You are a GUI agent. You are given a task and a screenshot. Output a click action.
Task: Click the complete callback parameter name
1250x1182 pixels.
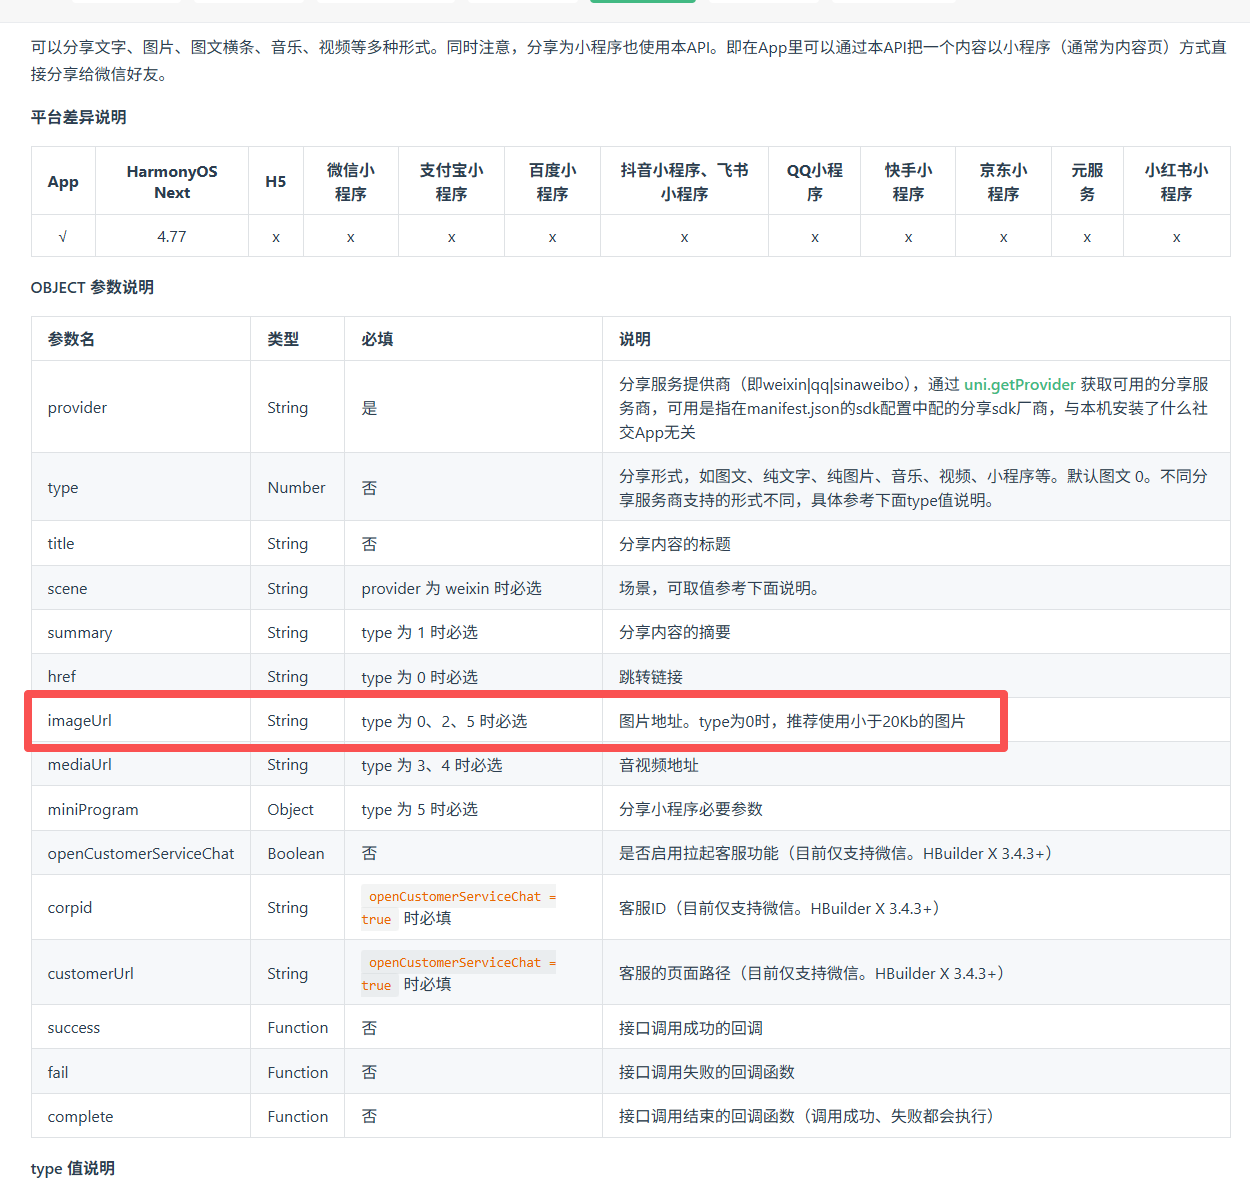[80, 1116]
